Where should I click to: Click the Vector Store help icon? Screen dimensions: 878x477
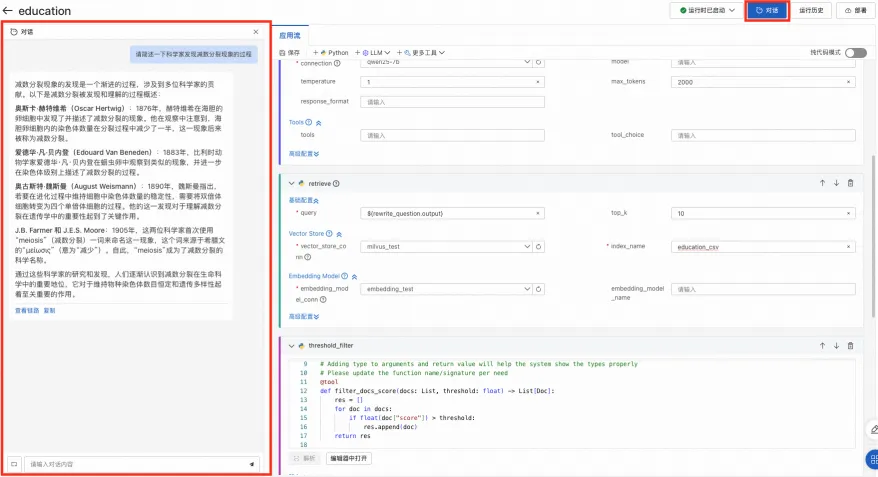(x=329, y=233)
